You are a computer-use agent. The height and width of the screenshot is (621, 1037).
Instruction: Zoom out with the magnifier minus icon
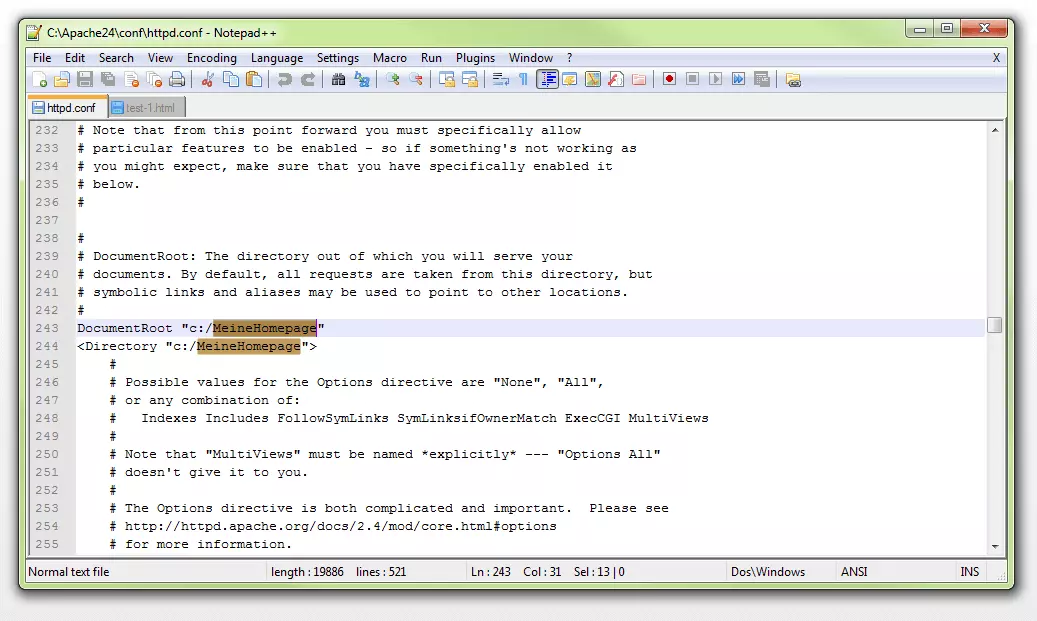416,79
